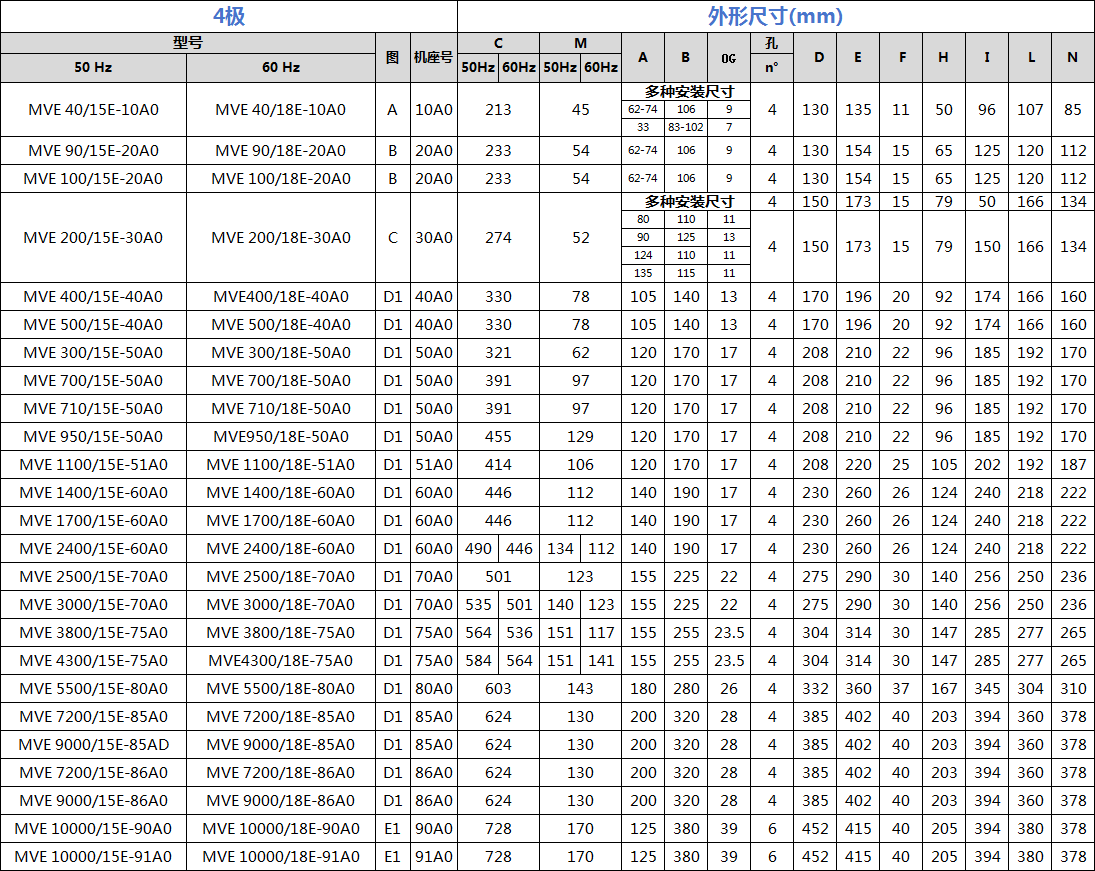Click model cell MVE 5500/15E-80A0
This screenshot has height=871, width=1095.
click(x=93, y=689)
